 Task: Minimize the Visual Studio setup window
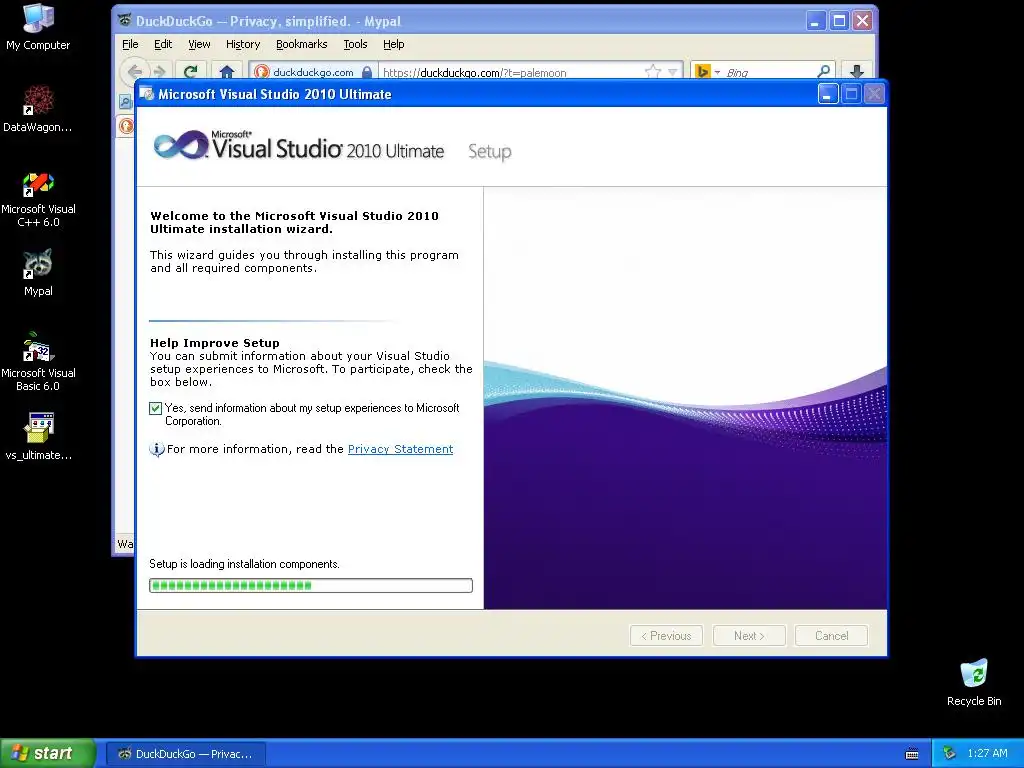tap(827, 94)
